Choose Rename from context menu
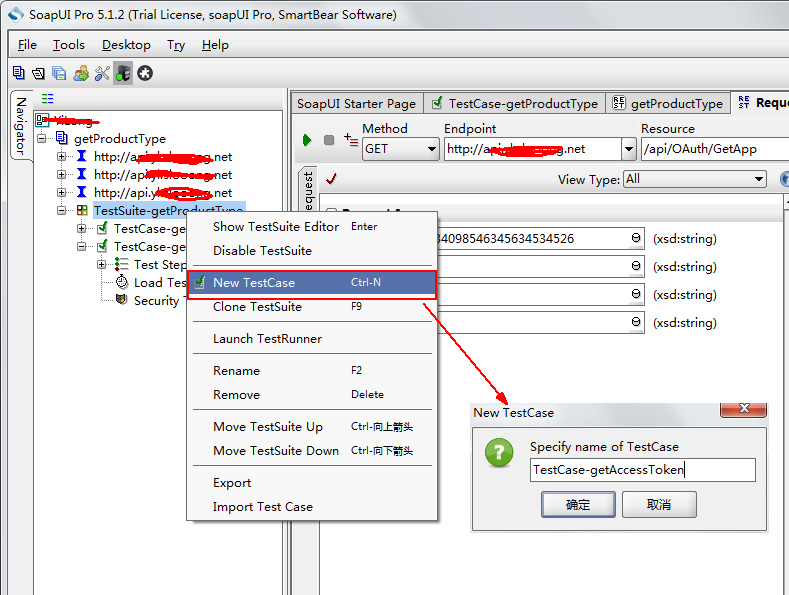The image size is (789, 595). [312, 370]
